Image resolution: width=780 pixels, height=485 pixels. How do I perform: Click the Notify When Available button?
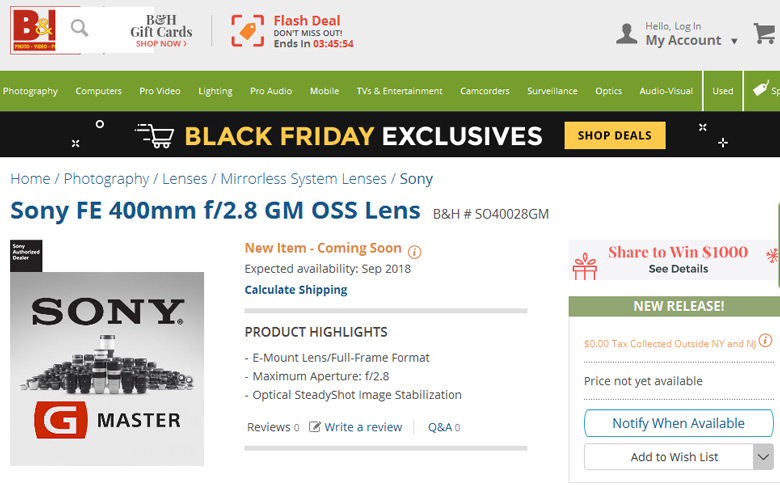tap(678, 423)
